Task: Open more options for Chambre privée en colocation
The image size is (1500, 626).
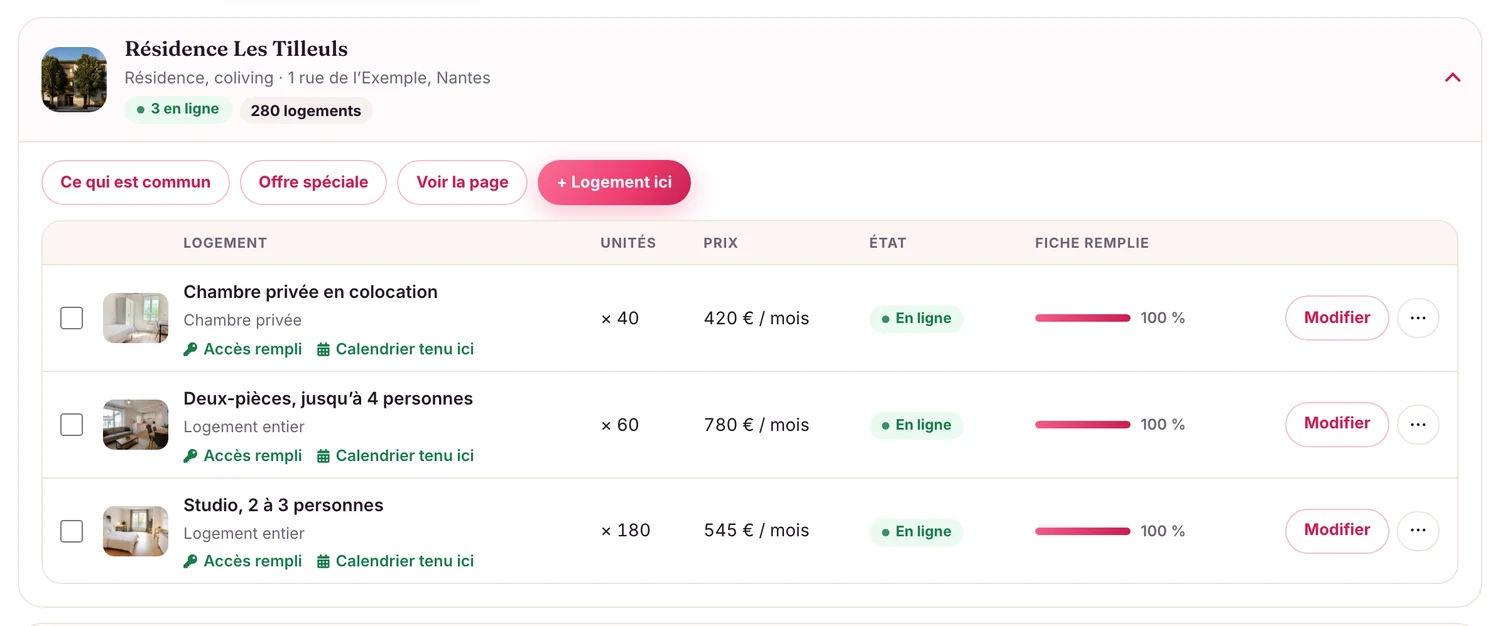Action: tap(1418, 318)
